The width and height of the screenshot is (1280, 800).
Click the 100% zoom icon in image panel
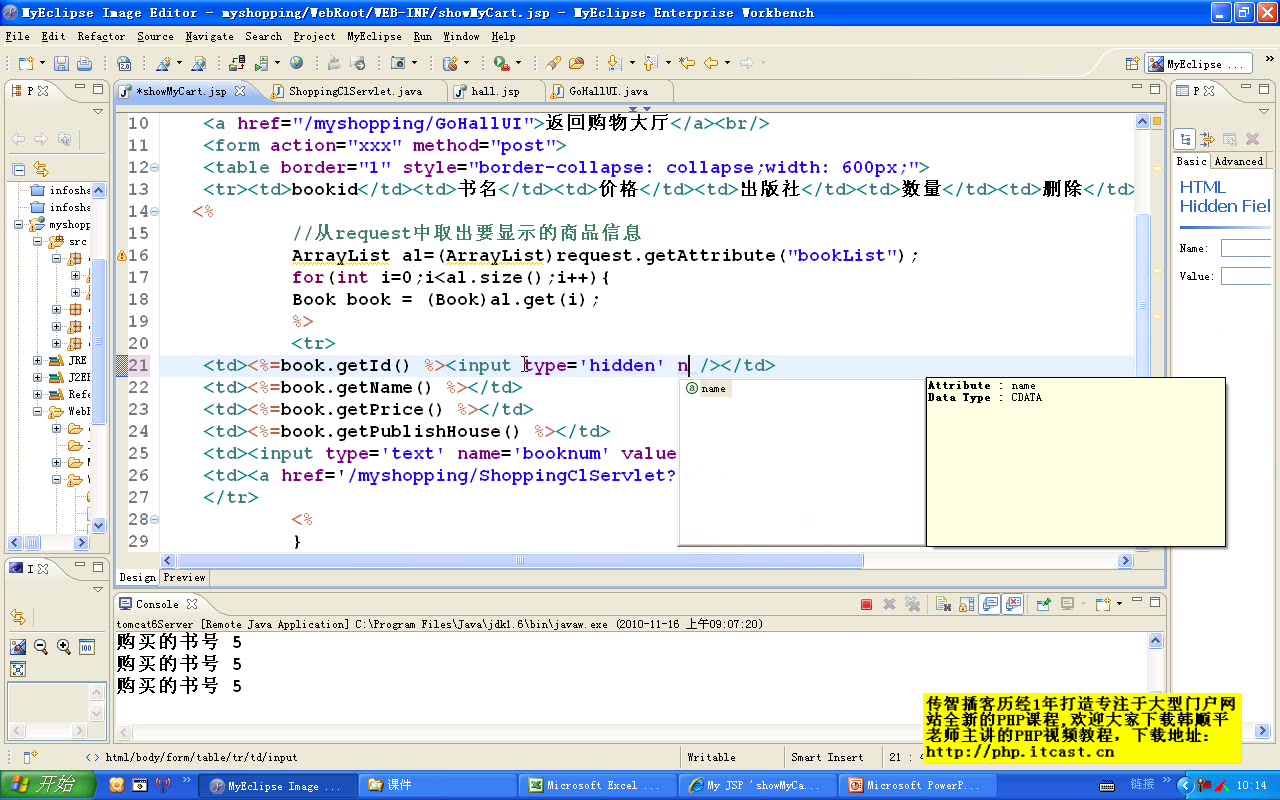coord(87,647)
